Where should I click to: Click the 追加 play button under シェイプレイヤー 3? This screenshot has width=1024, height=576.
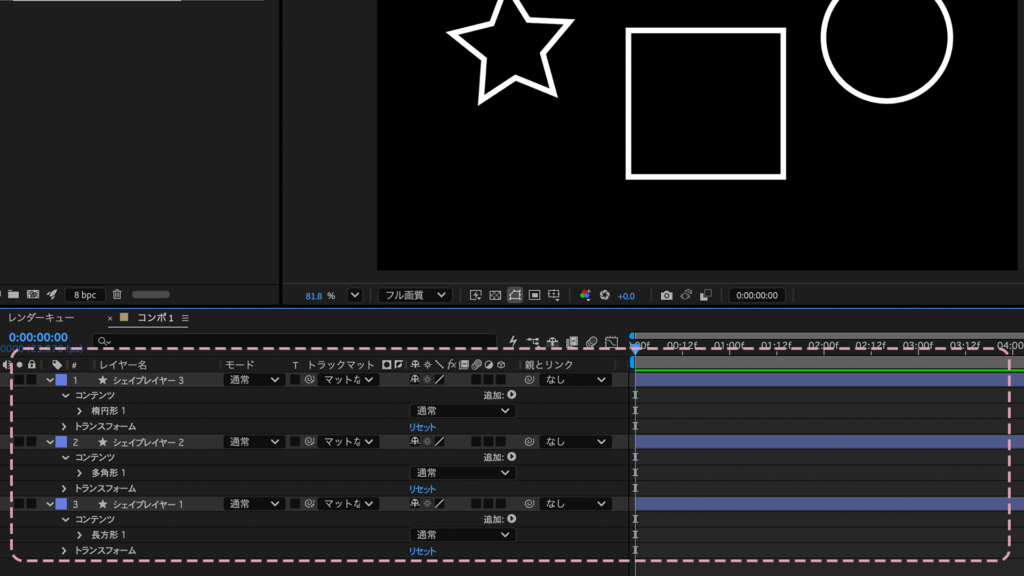pyautogui.click(x=512, y=394)
